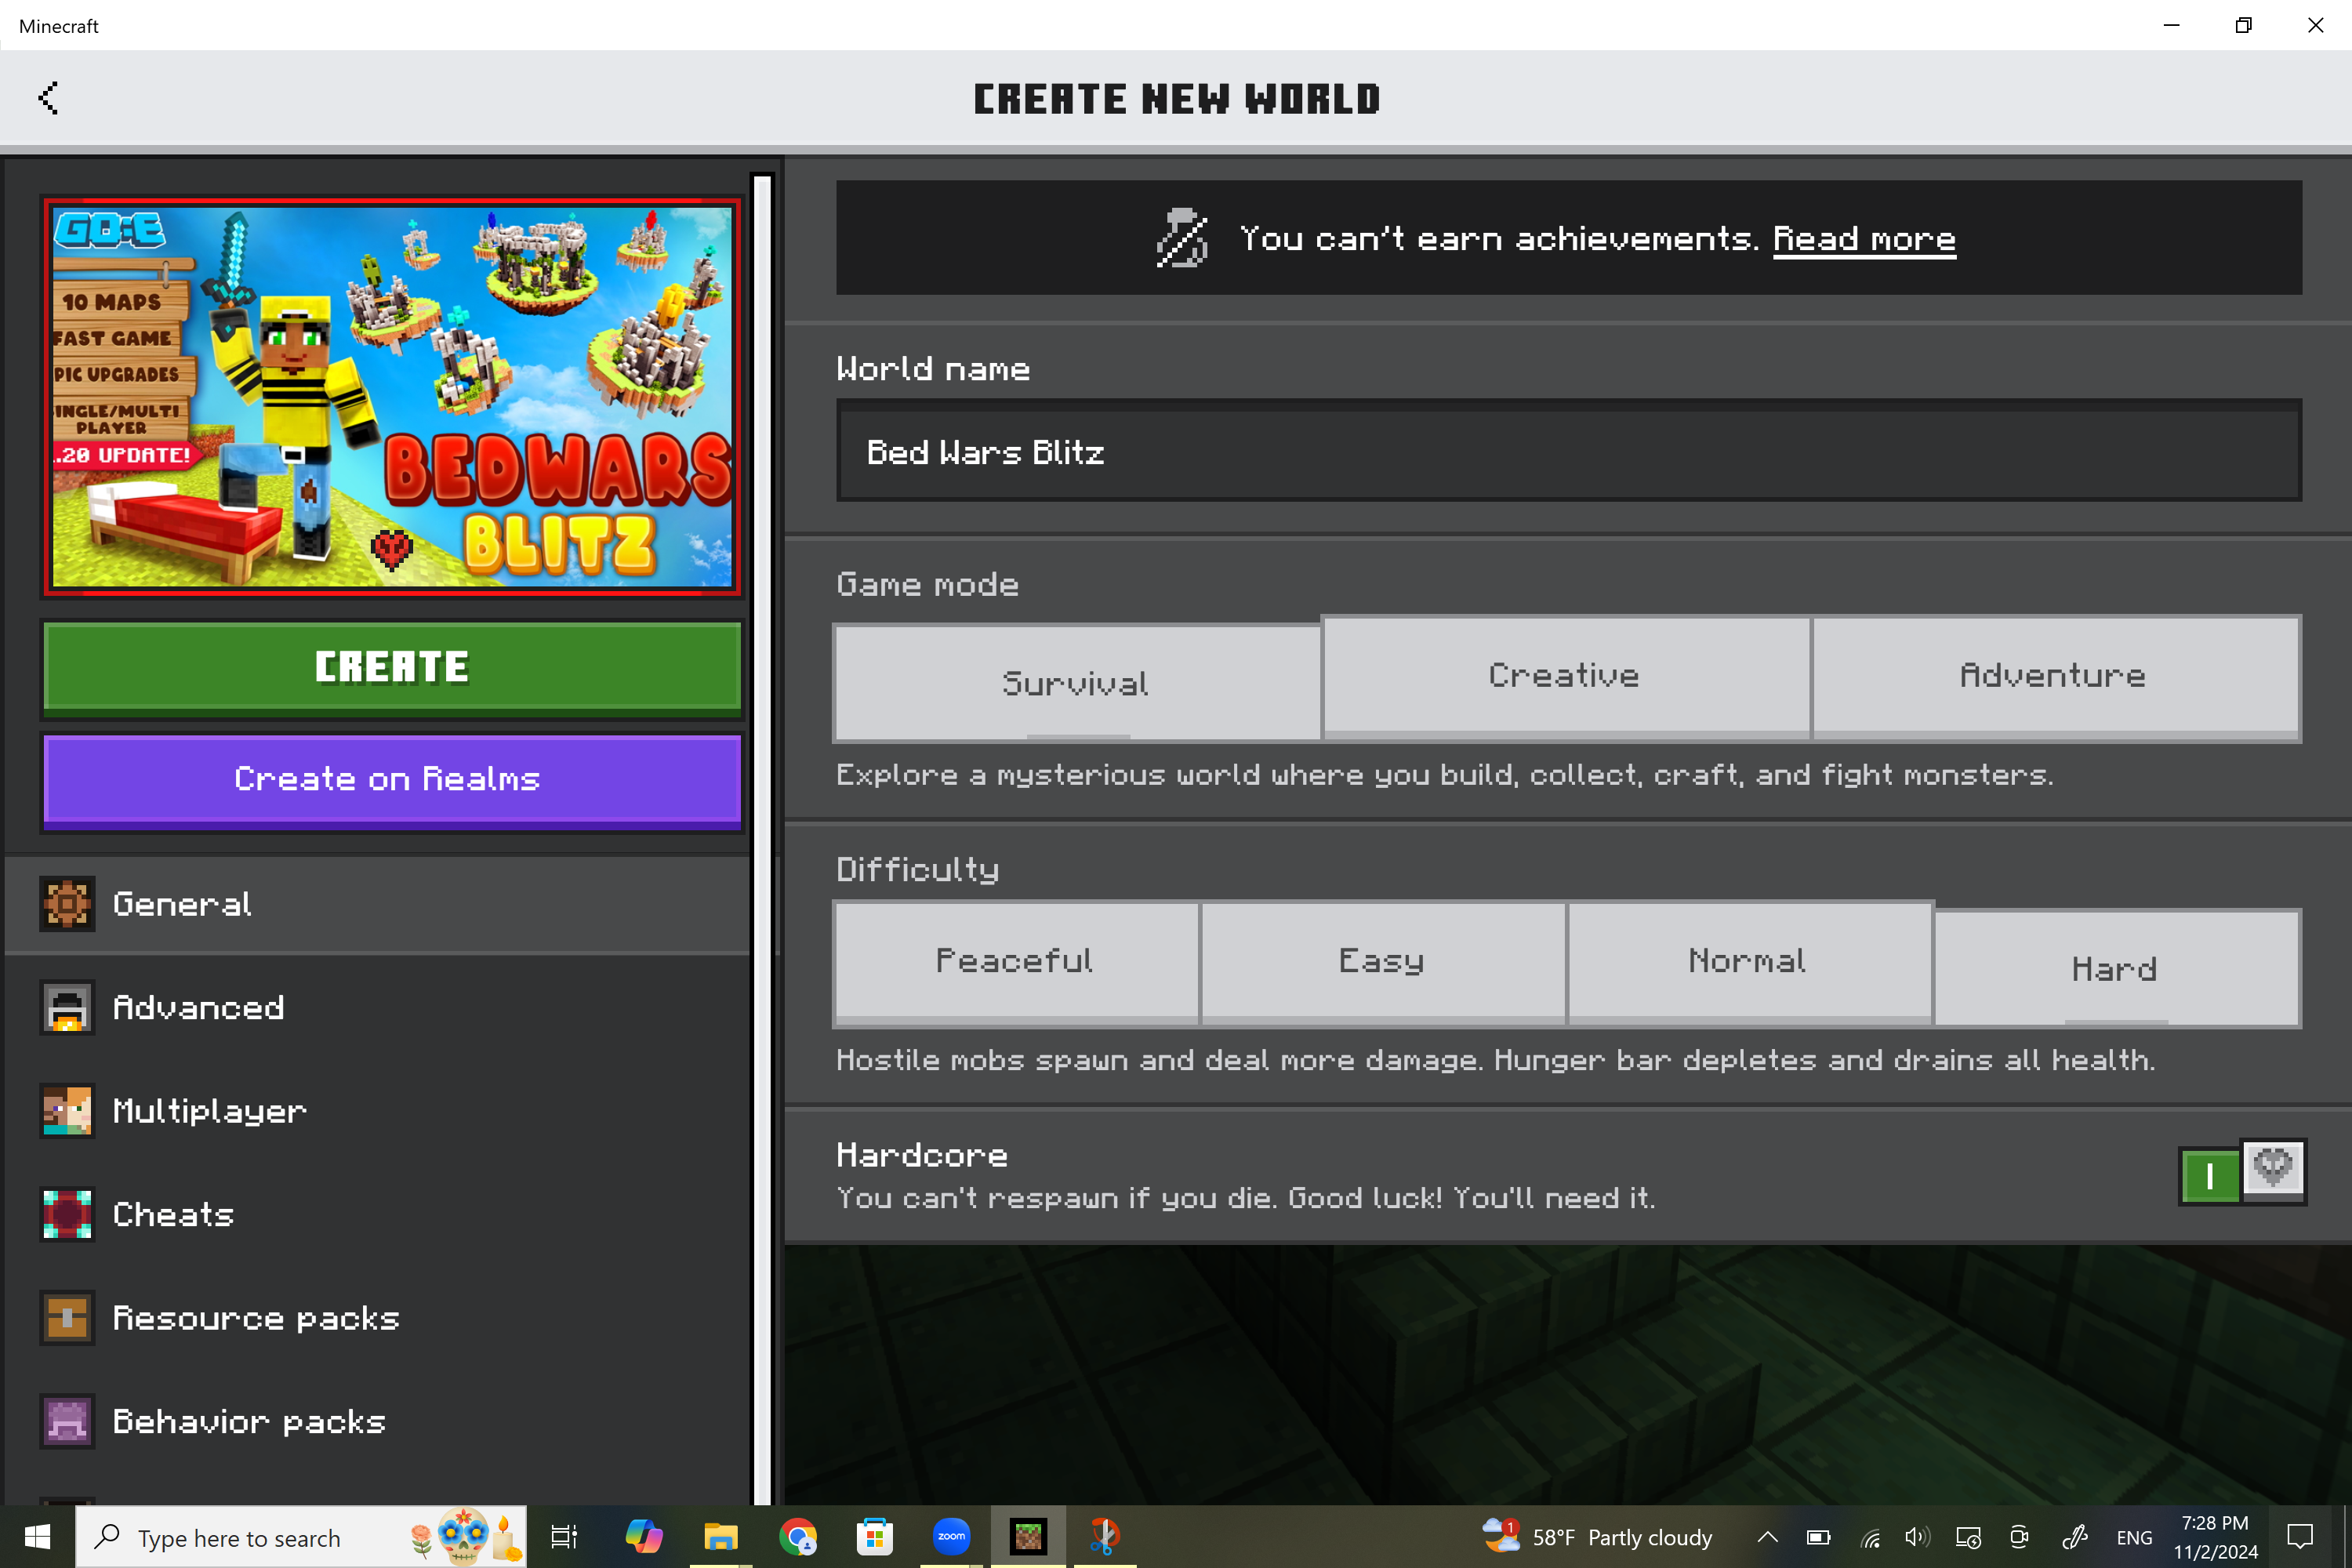The height and width of the screenshot is (1568, 2352).
Task: Select Adventure game mode
Action: click(2053, 676)
